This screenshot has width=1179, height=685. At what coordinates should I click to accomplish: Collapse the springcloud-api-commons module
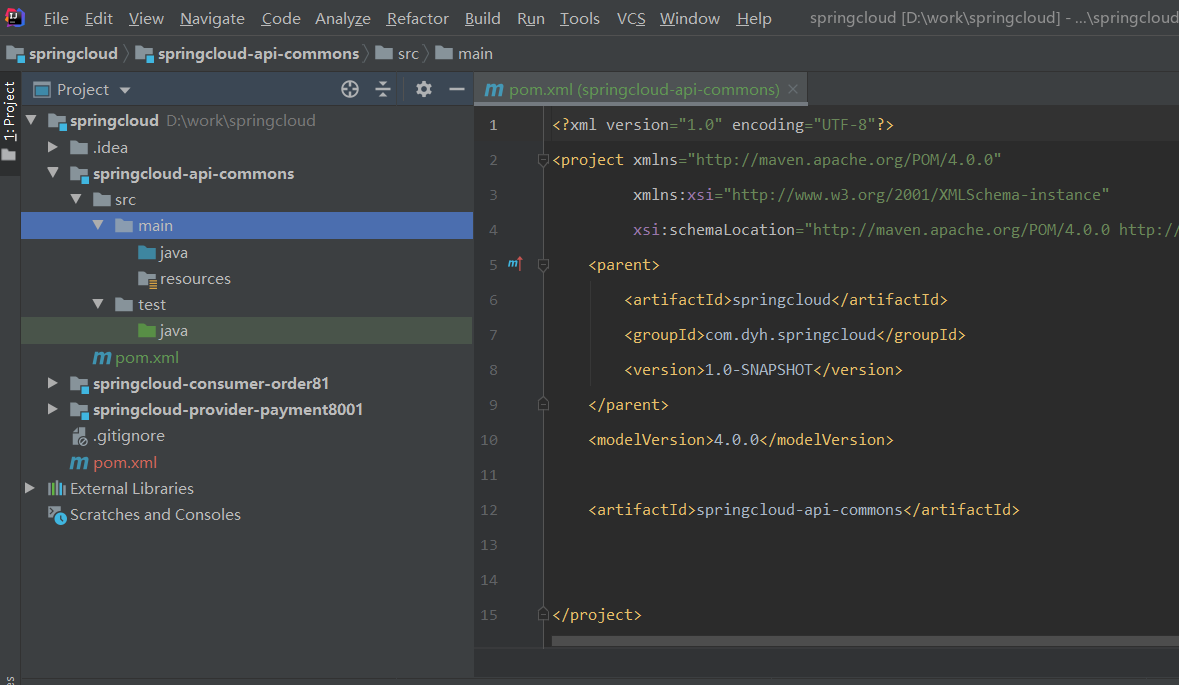coord(53,173)
